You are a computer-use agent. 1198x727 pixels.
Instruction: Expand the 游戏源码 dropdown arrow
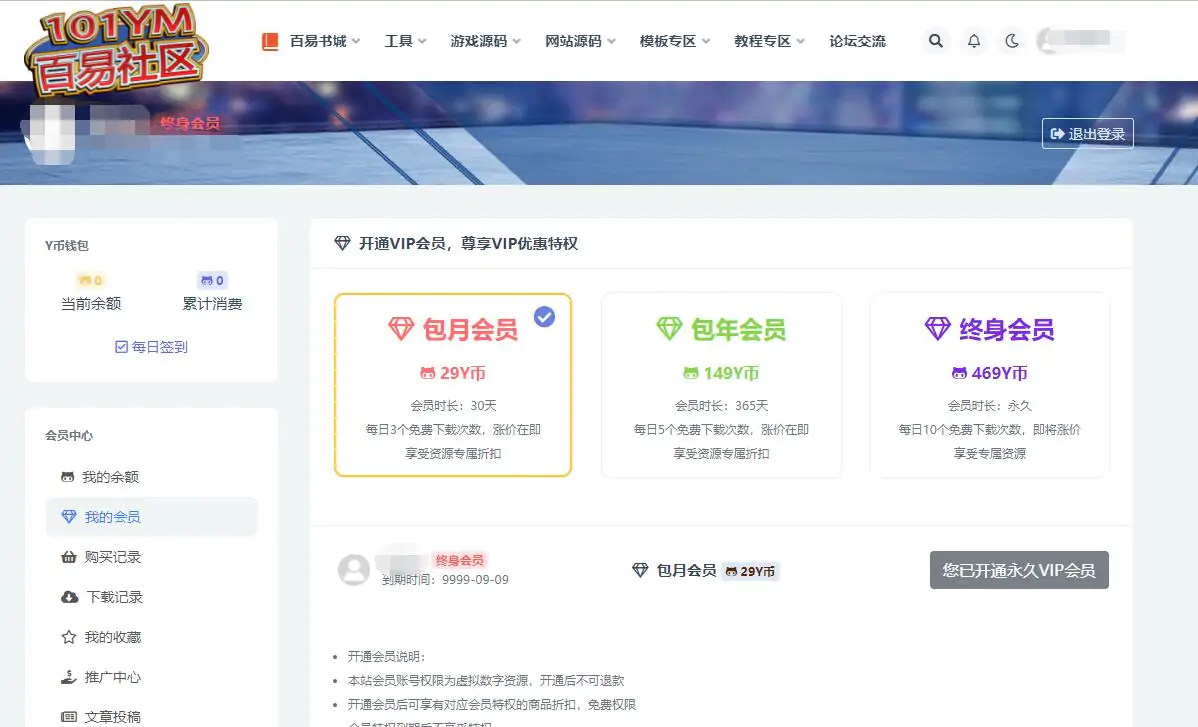516,41
